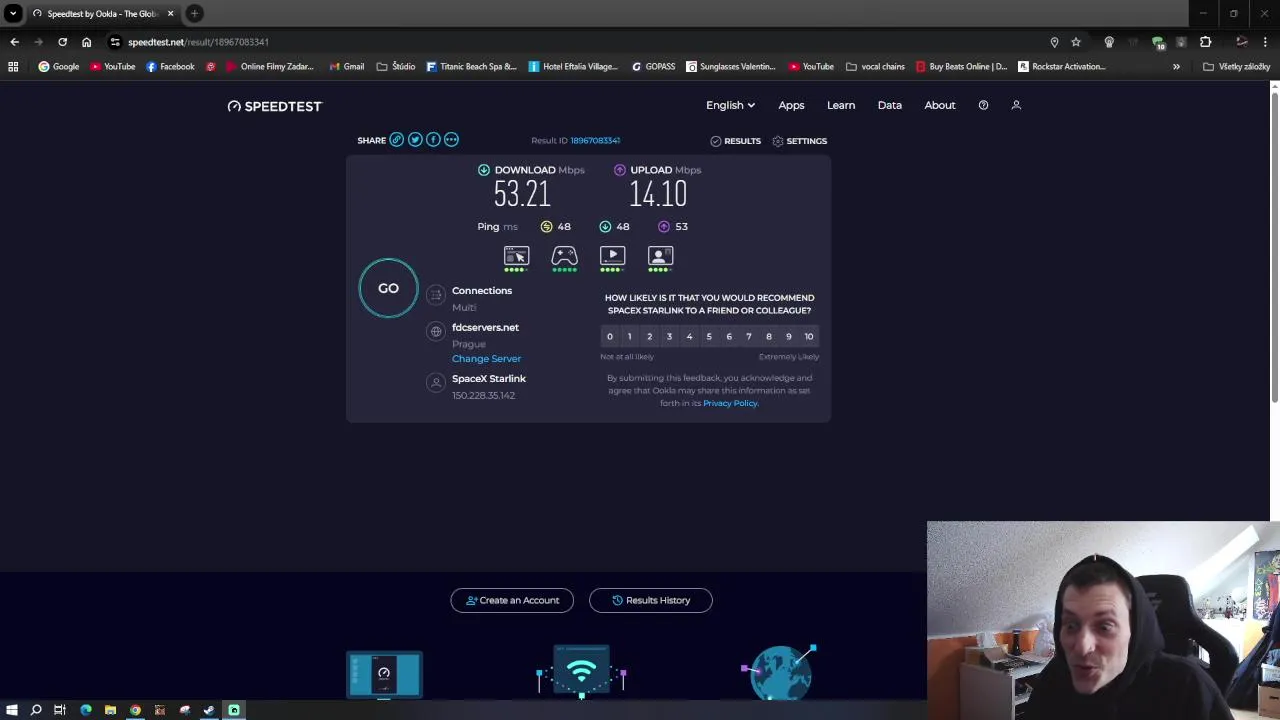1280x720 pixels.
Task: Open the English language dropdown
Action: coord(730,105)
